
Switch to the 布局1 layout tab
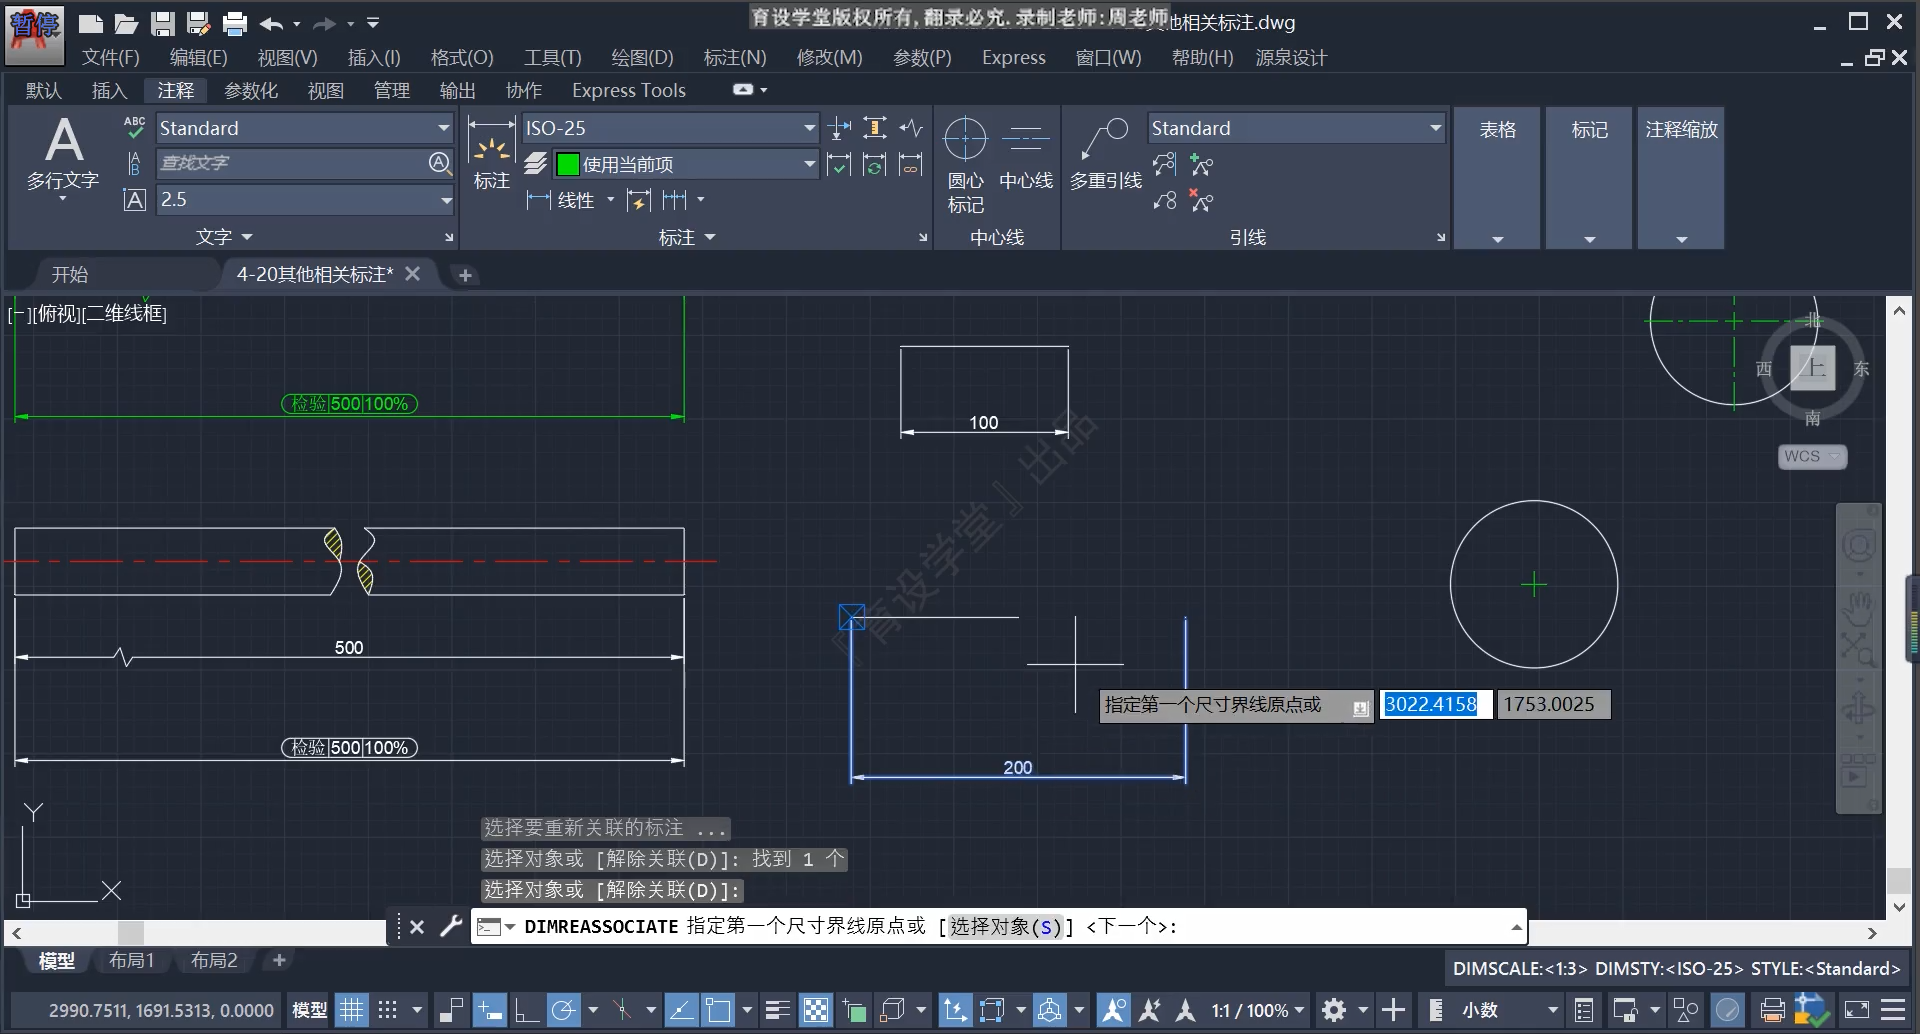pyautogui.click(x=131, y=961)
